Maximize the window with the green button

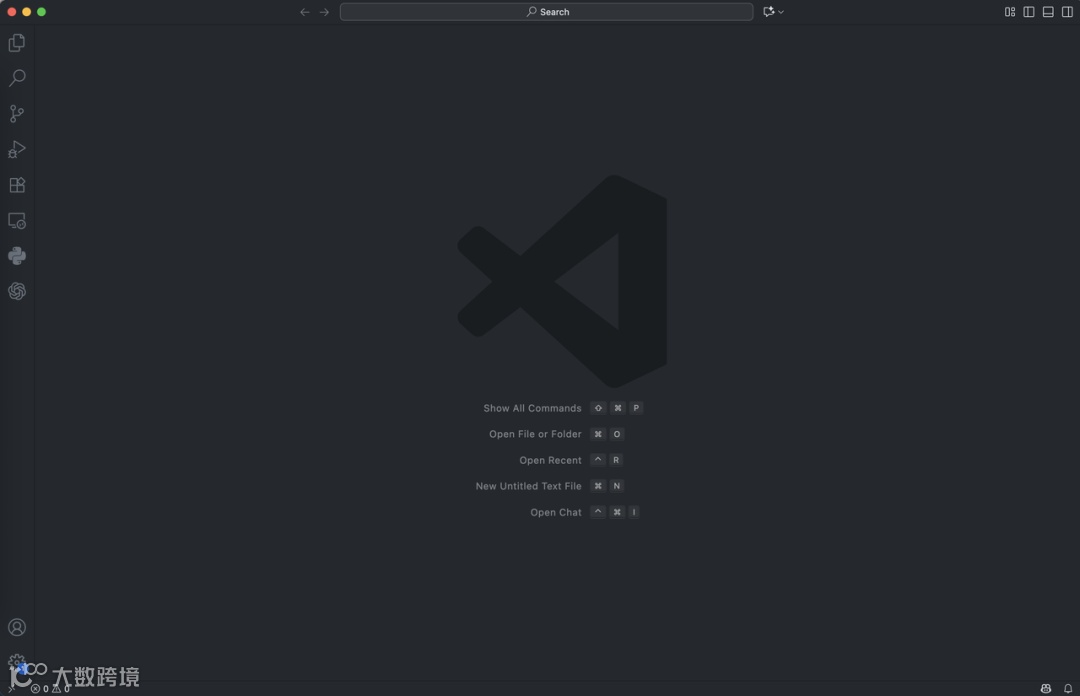click(41, 12)
